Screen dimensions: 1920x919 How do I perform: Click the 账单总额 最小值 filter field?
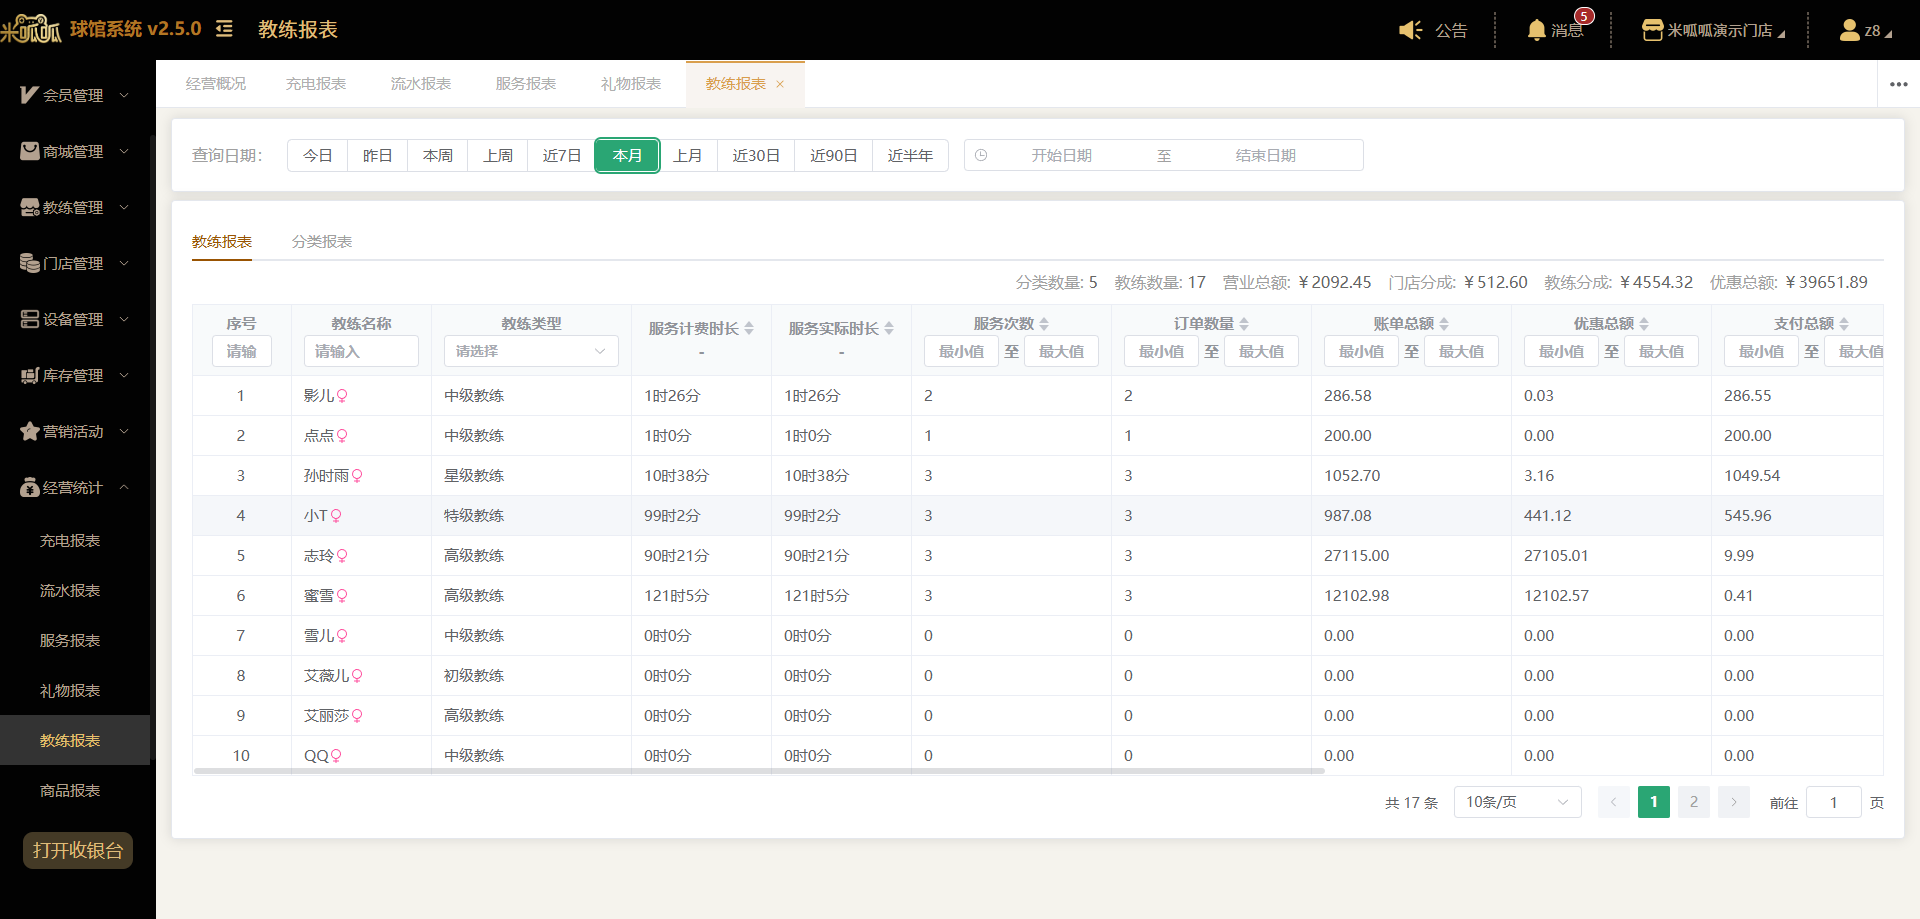click(1361, 351)
